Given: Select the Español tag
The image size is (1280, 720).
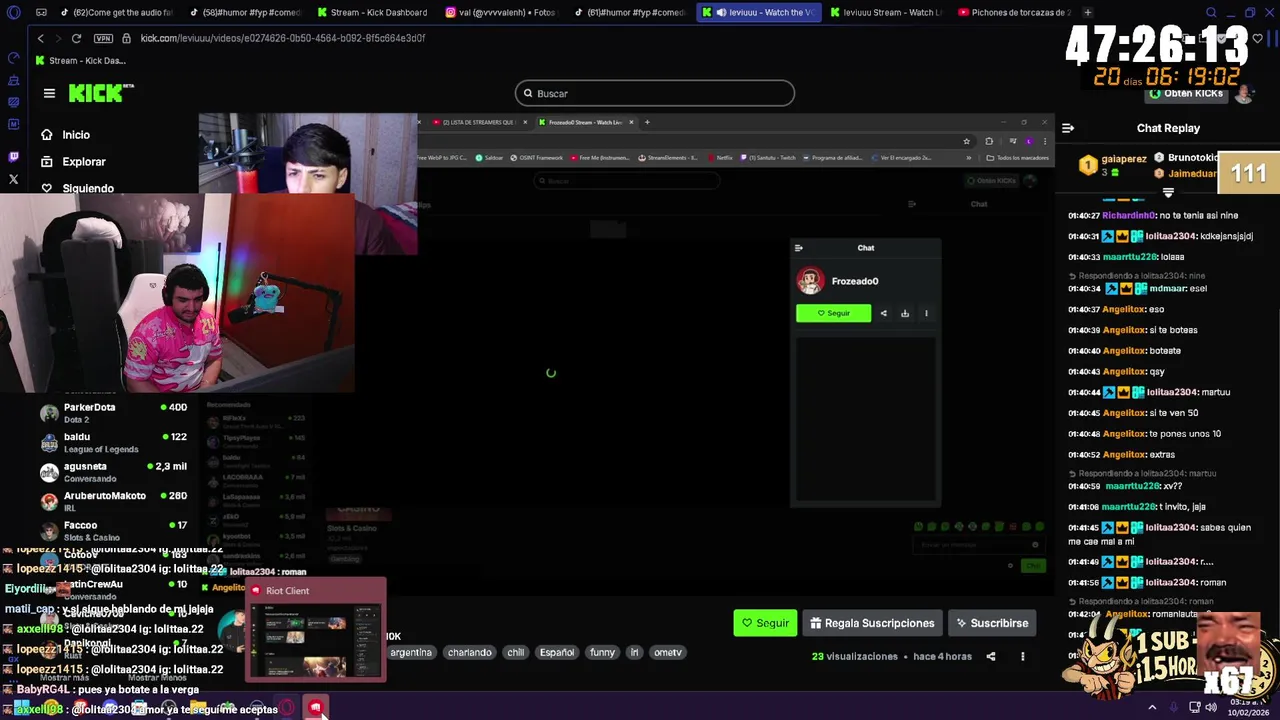Looking at the screenshot, I should point(557,652).
